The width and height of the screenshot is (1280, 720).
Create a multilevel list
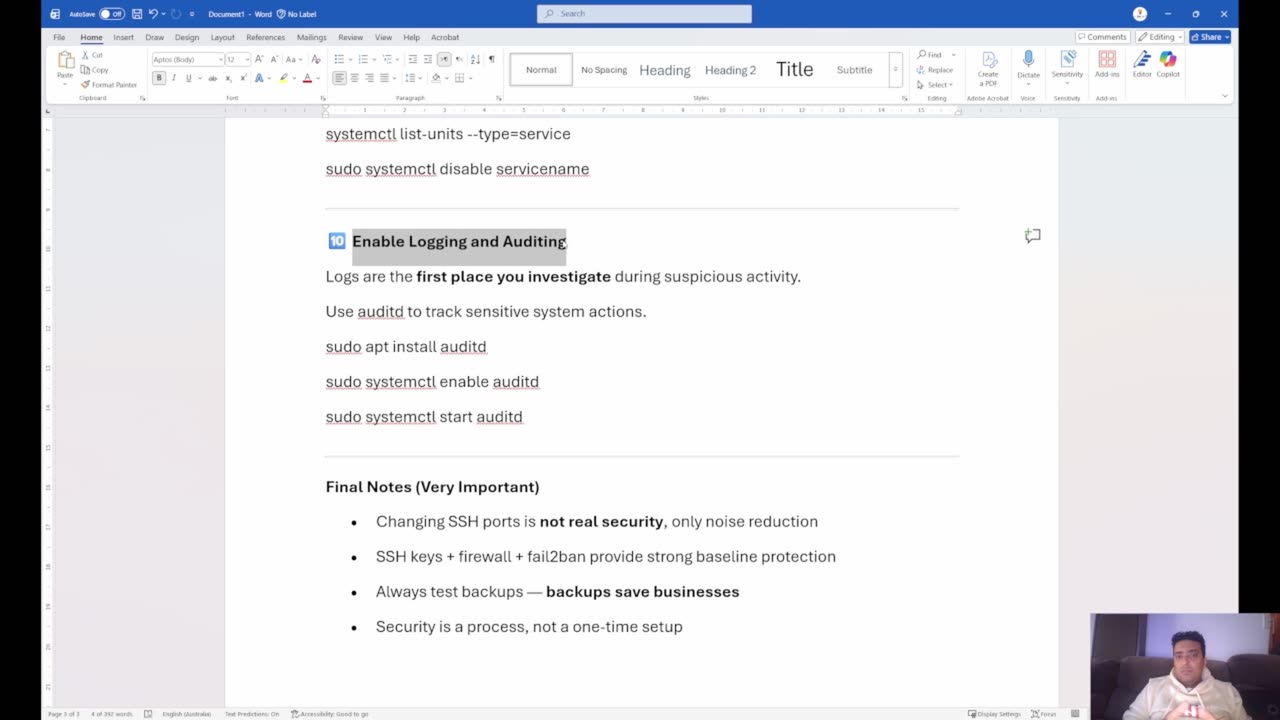click(388, 59)
